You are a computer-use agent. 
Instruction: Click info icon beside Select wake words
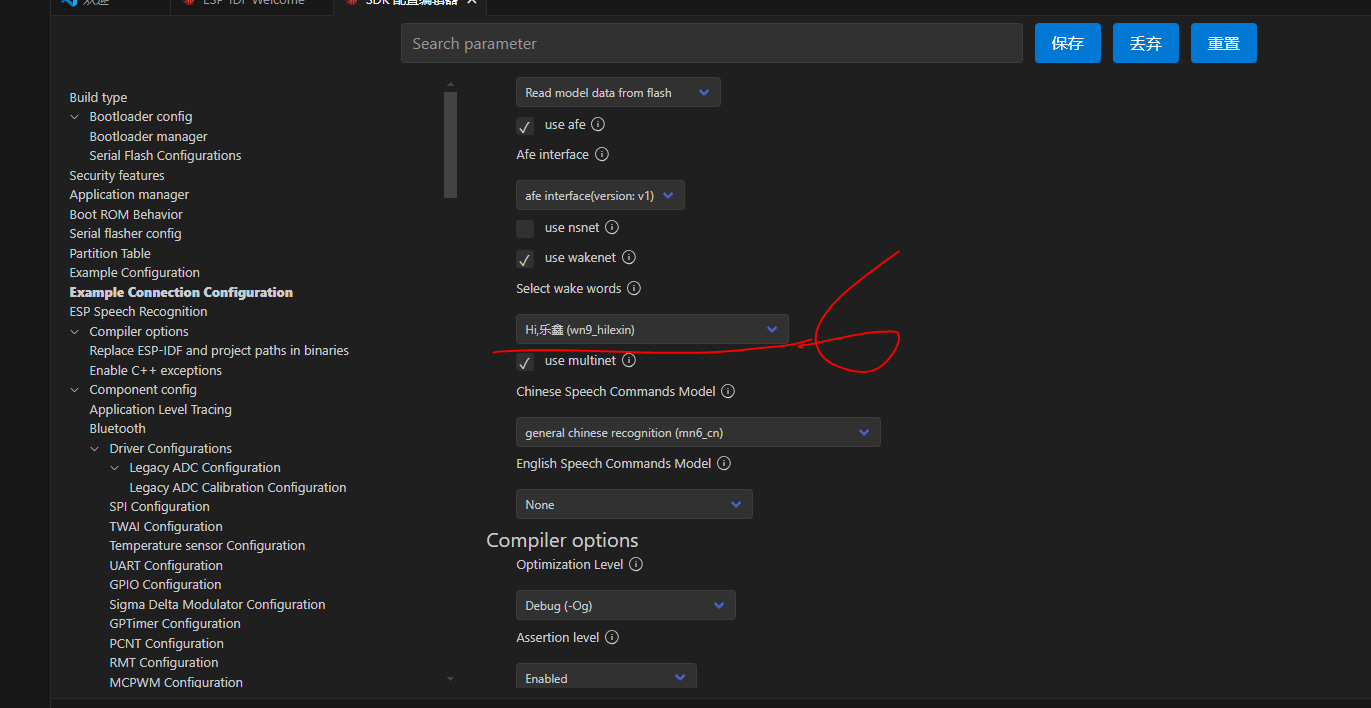pos(634,289)
